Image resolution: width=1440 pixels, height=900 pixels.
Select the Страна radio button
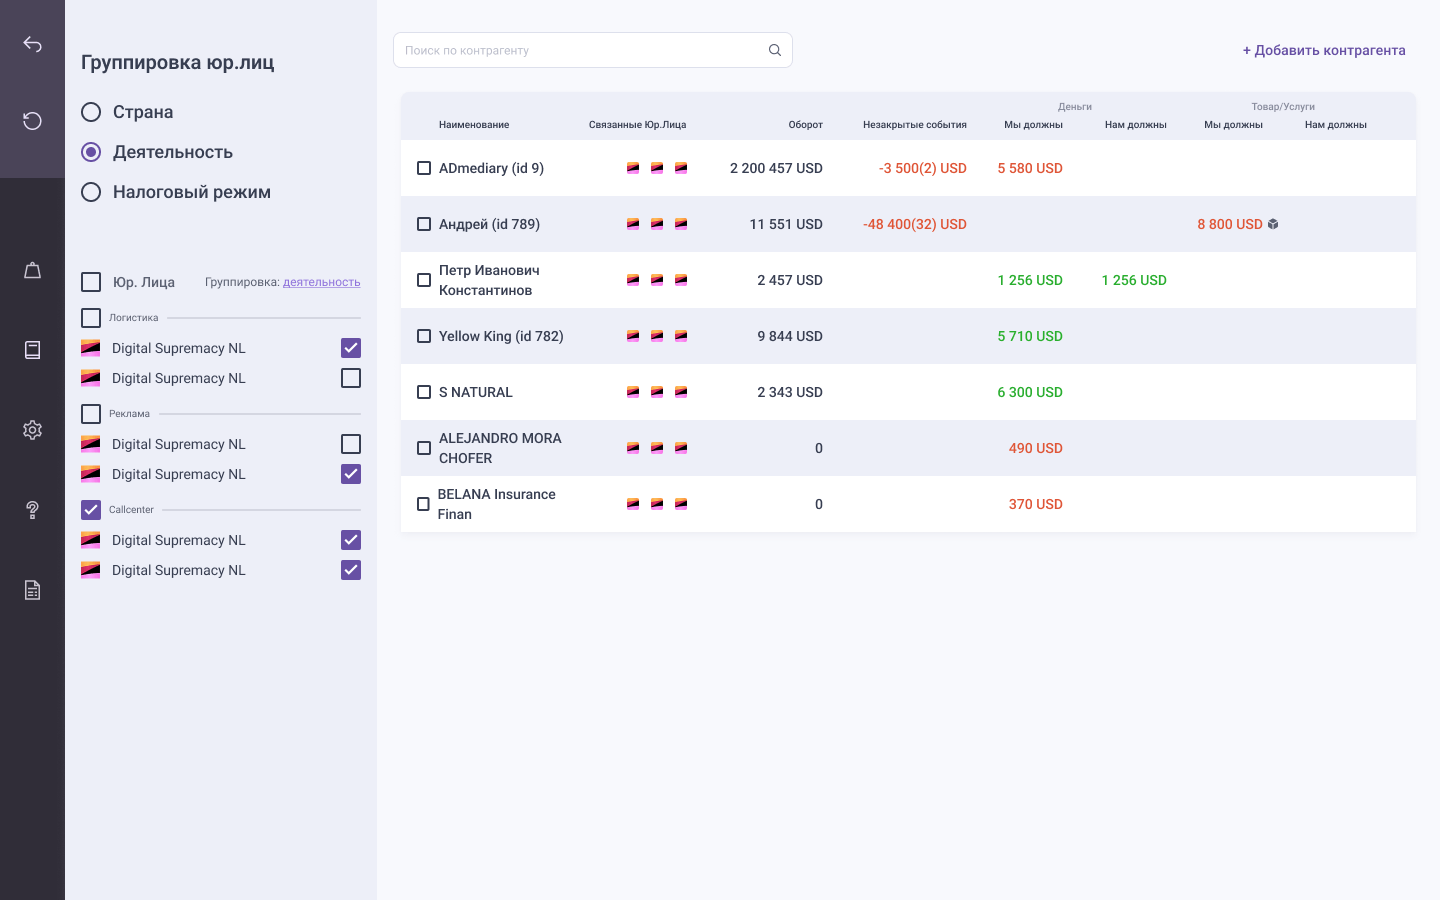coord(91,112)
